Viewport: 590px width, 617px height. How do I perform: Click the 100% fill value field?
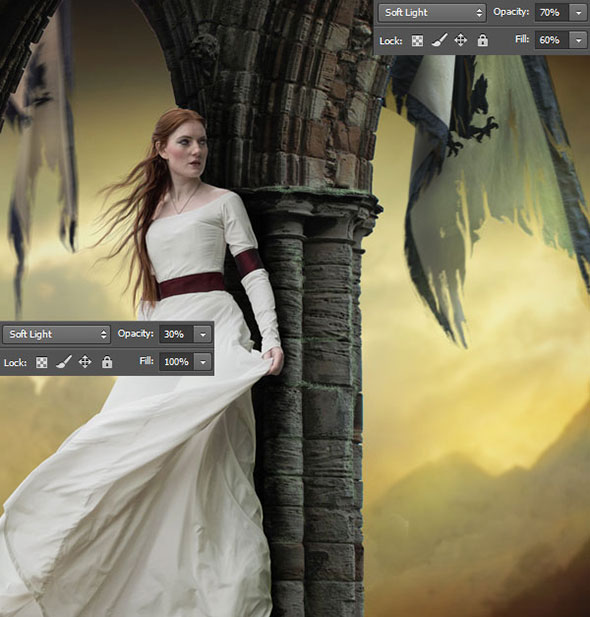[177, 362]
